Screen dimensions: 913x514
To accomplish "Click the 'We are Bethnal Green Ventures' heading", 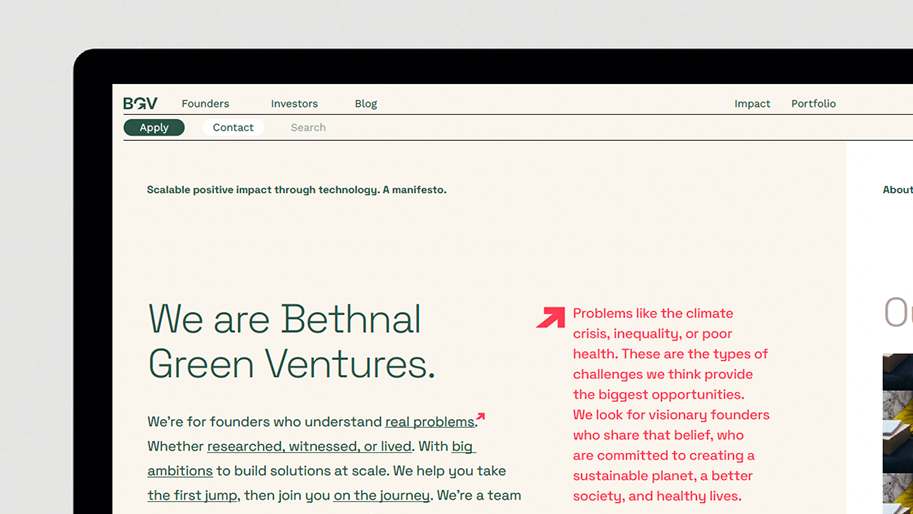I will (292, 342).
